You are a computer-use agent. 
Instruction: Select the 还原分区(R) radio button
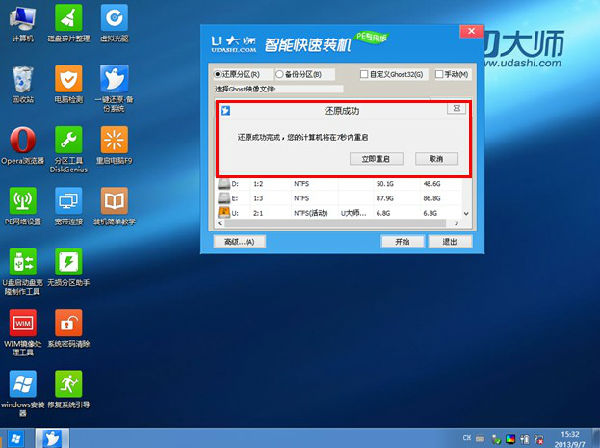pos(219,74)
